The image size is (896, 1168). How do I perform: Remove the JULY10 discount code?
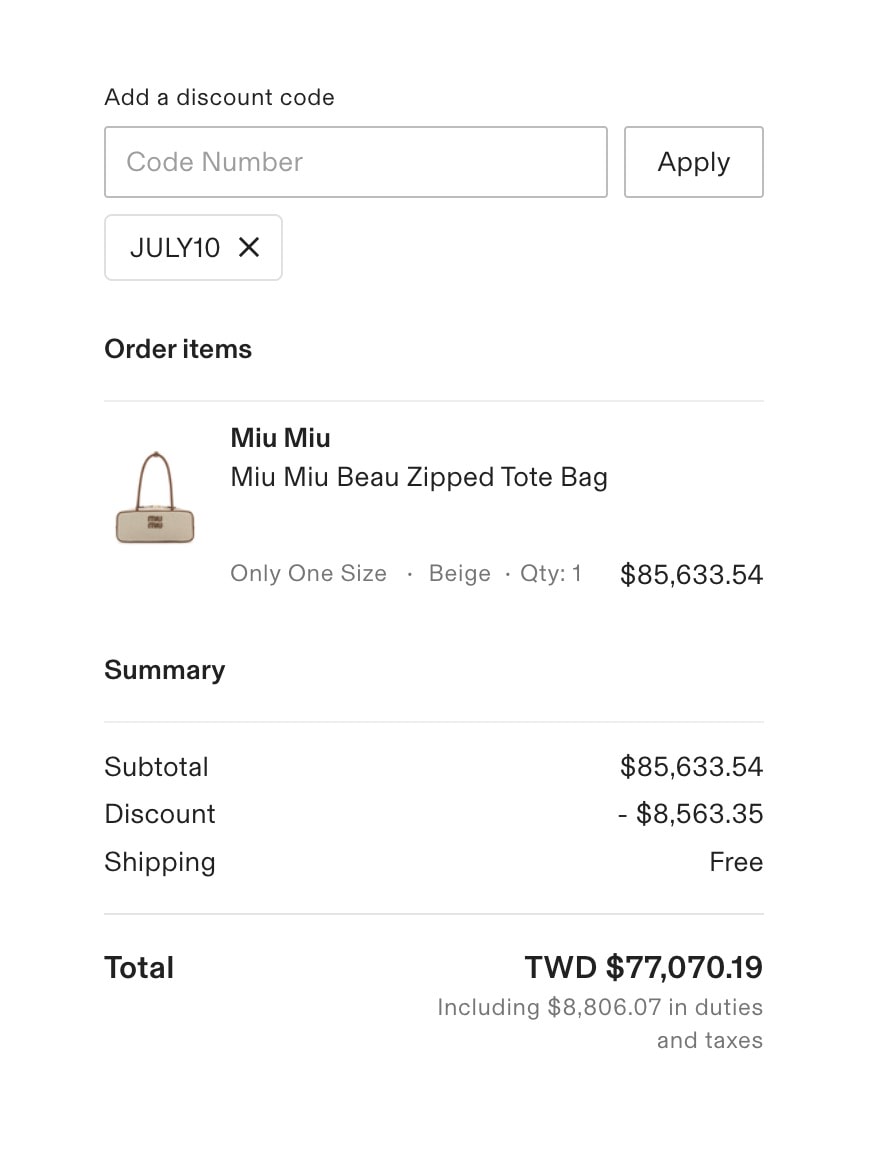pyautogui.click(x=249, y=247)
